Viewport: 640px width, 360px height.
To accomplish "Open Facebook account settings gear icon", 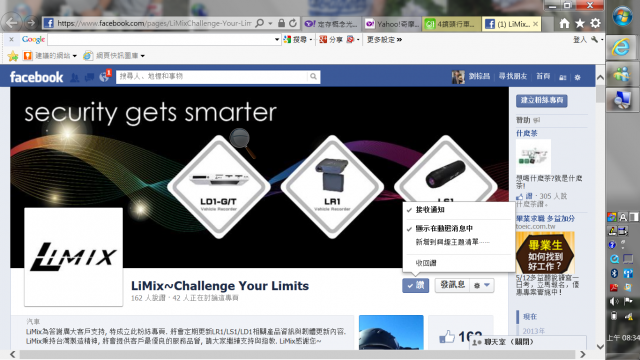I will (578, 77).
